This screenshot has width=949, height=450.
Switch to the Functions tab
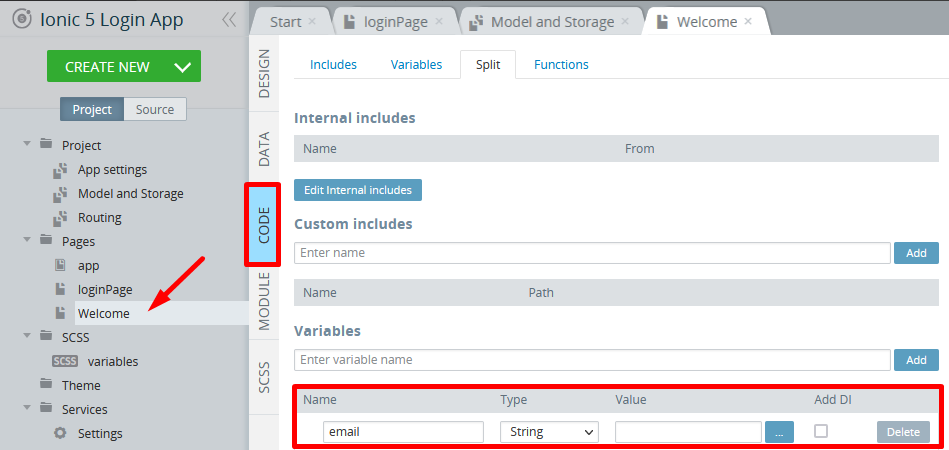tap(561, 65)
